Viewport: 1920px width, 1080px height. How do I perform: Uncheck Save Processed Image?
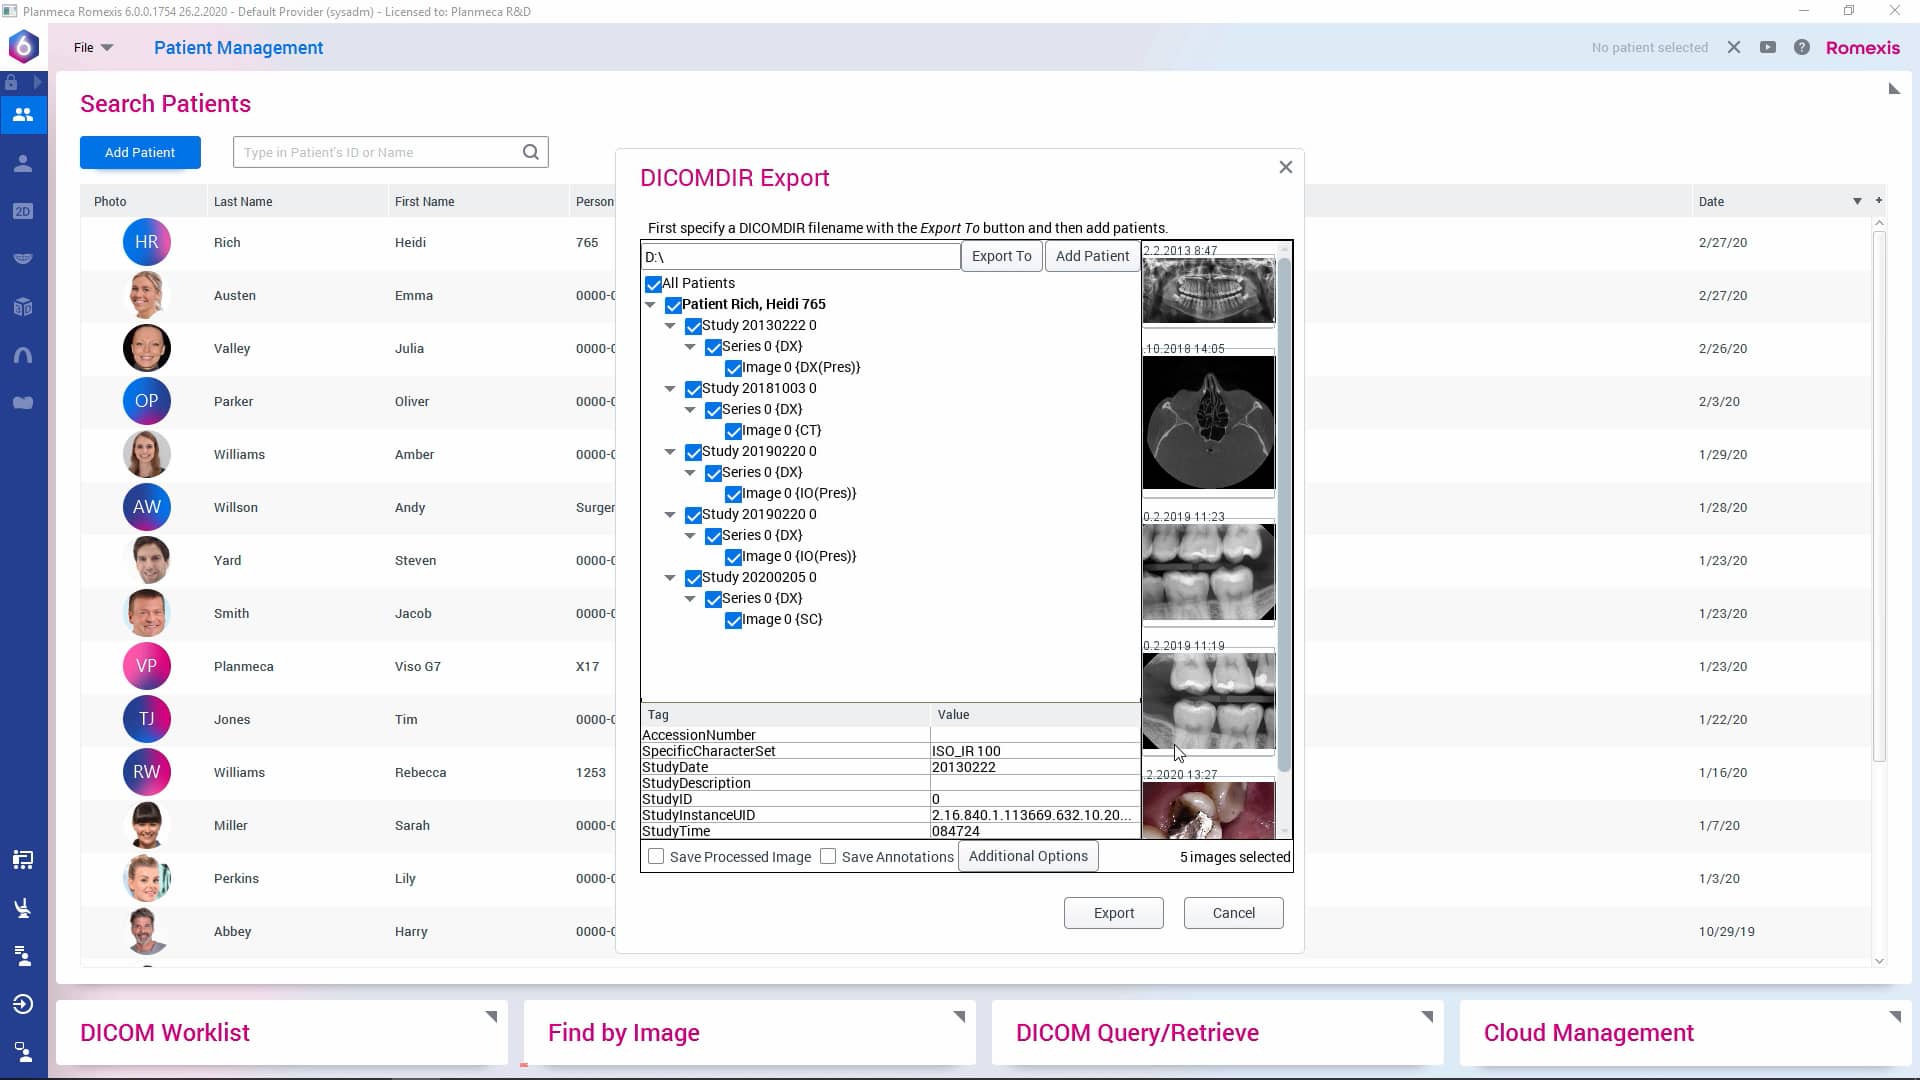(656, 856)
